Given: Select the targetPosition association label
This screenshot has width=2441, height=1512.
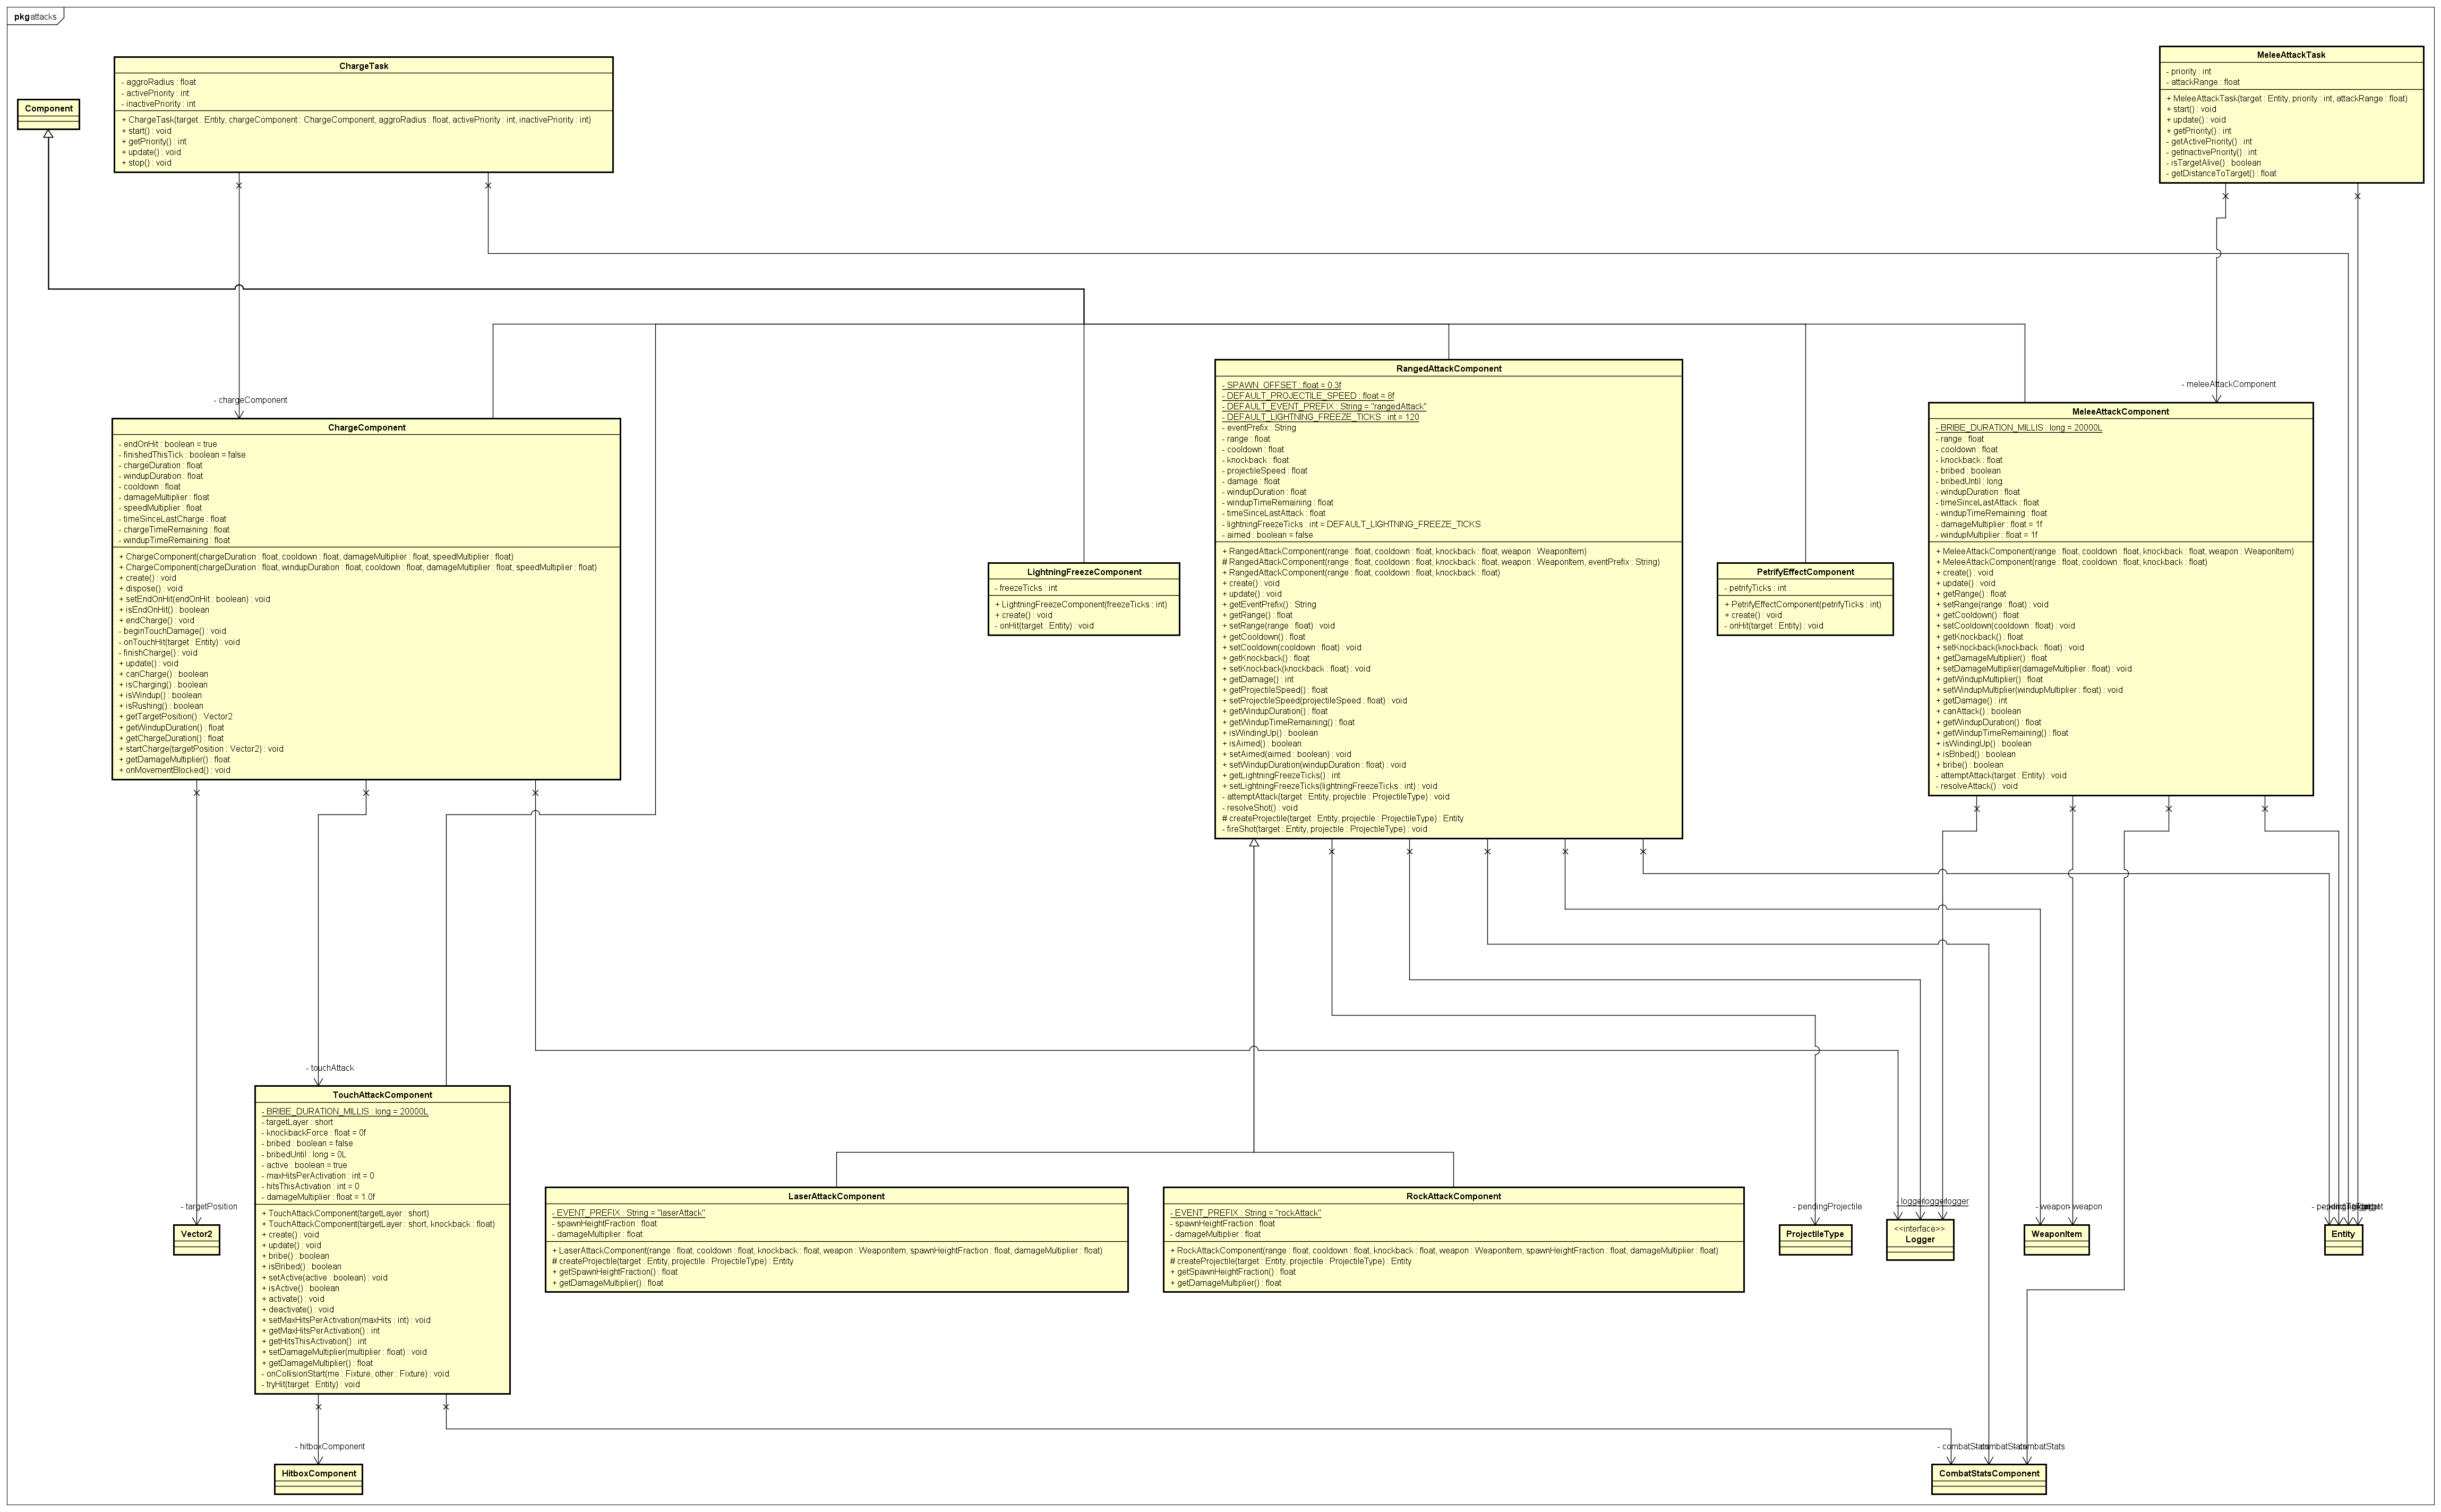Looking at the screenshot, I should (x=209, y=1206).
